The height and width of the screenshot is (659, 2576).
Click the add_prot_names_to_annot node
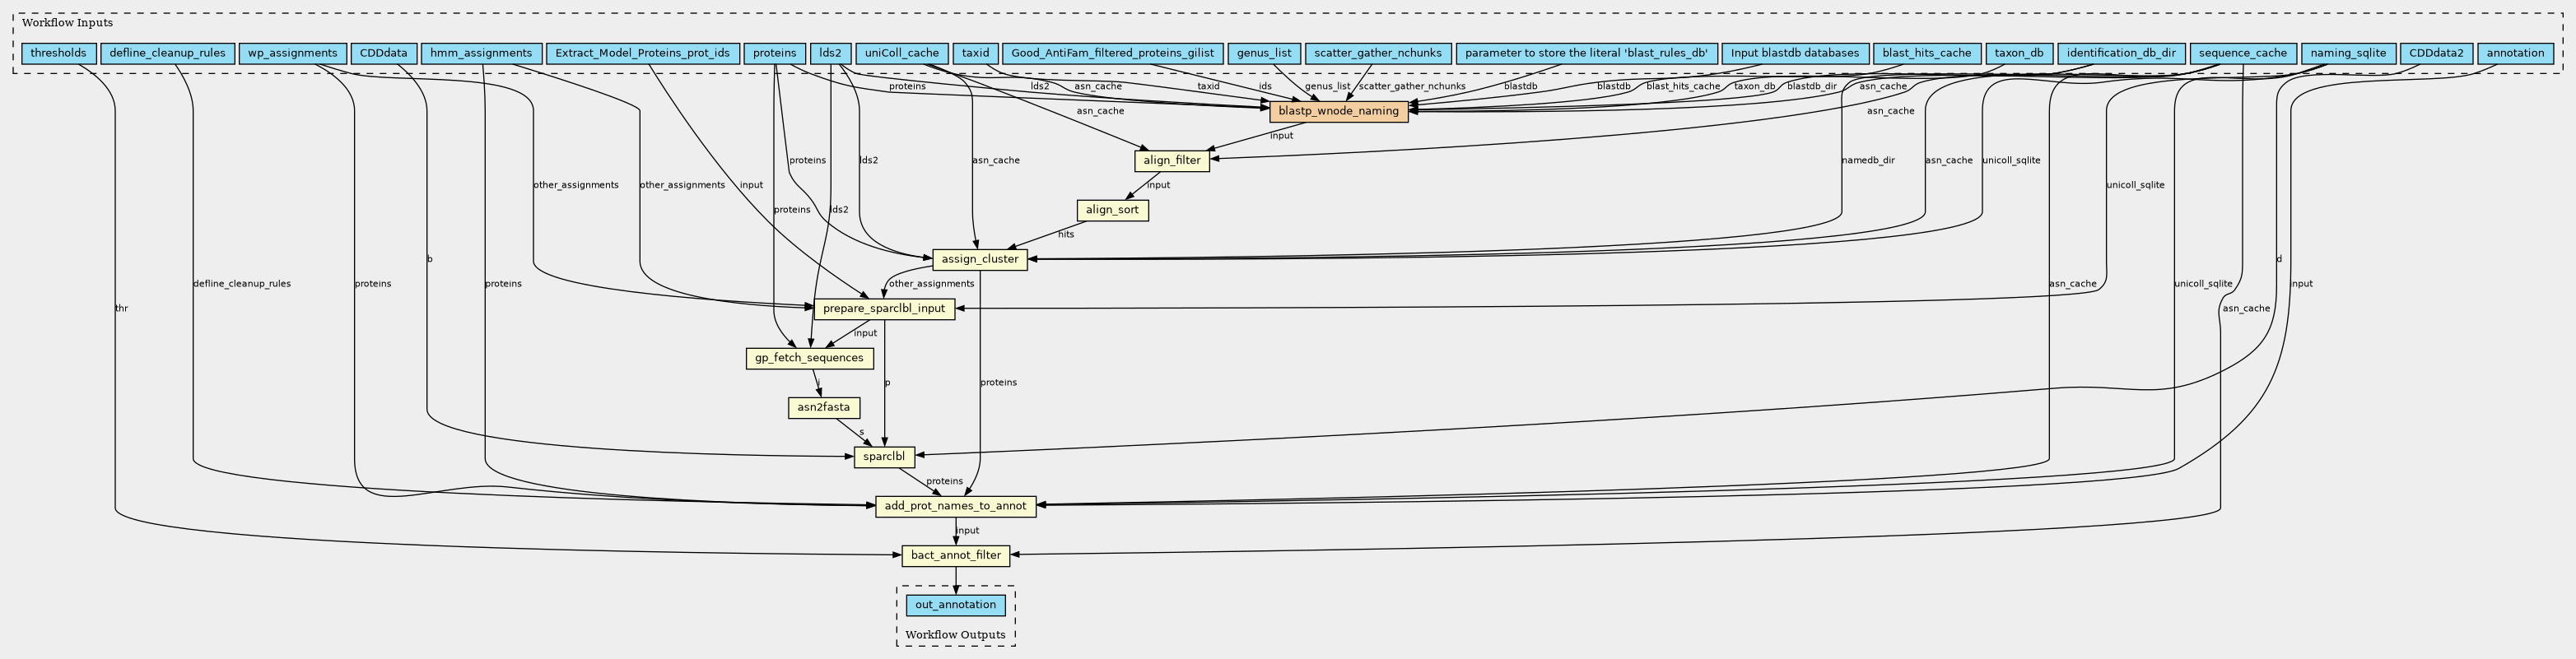(x=955, y=506)
